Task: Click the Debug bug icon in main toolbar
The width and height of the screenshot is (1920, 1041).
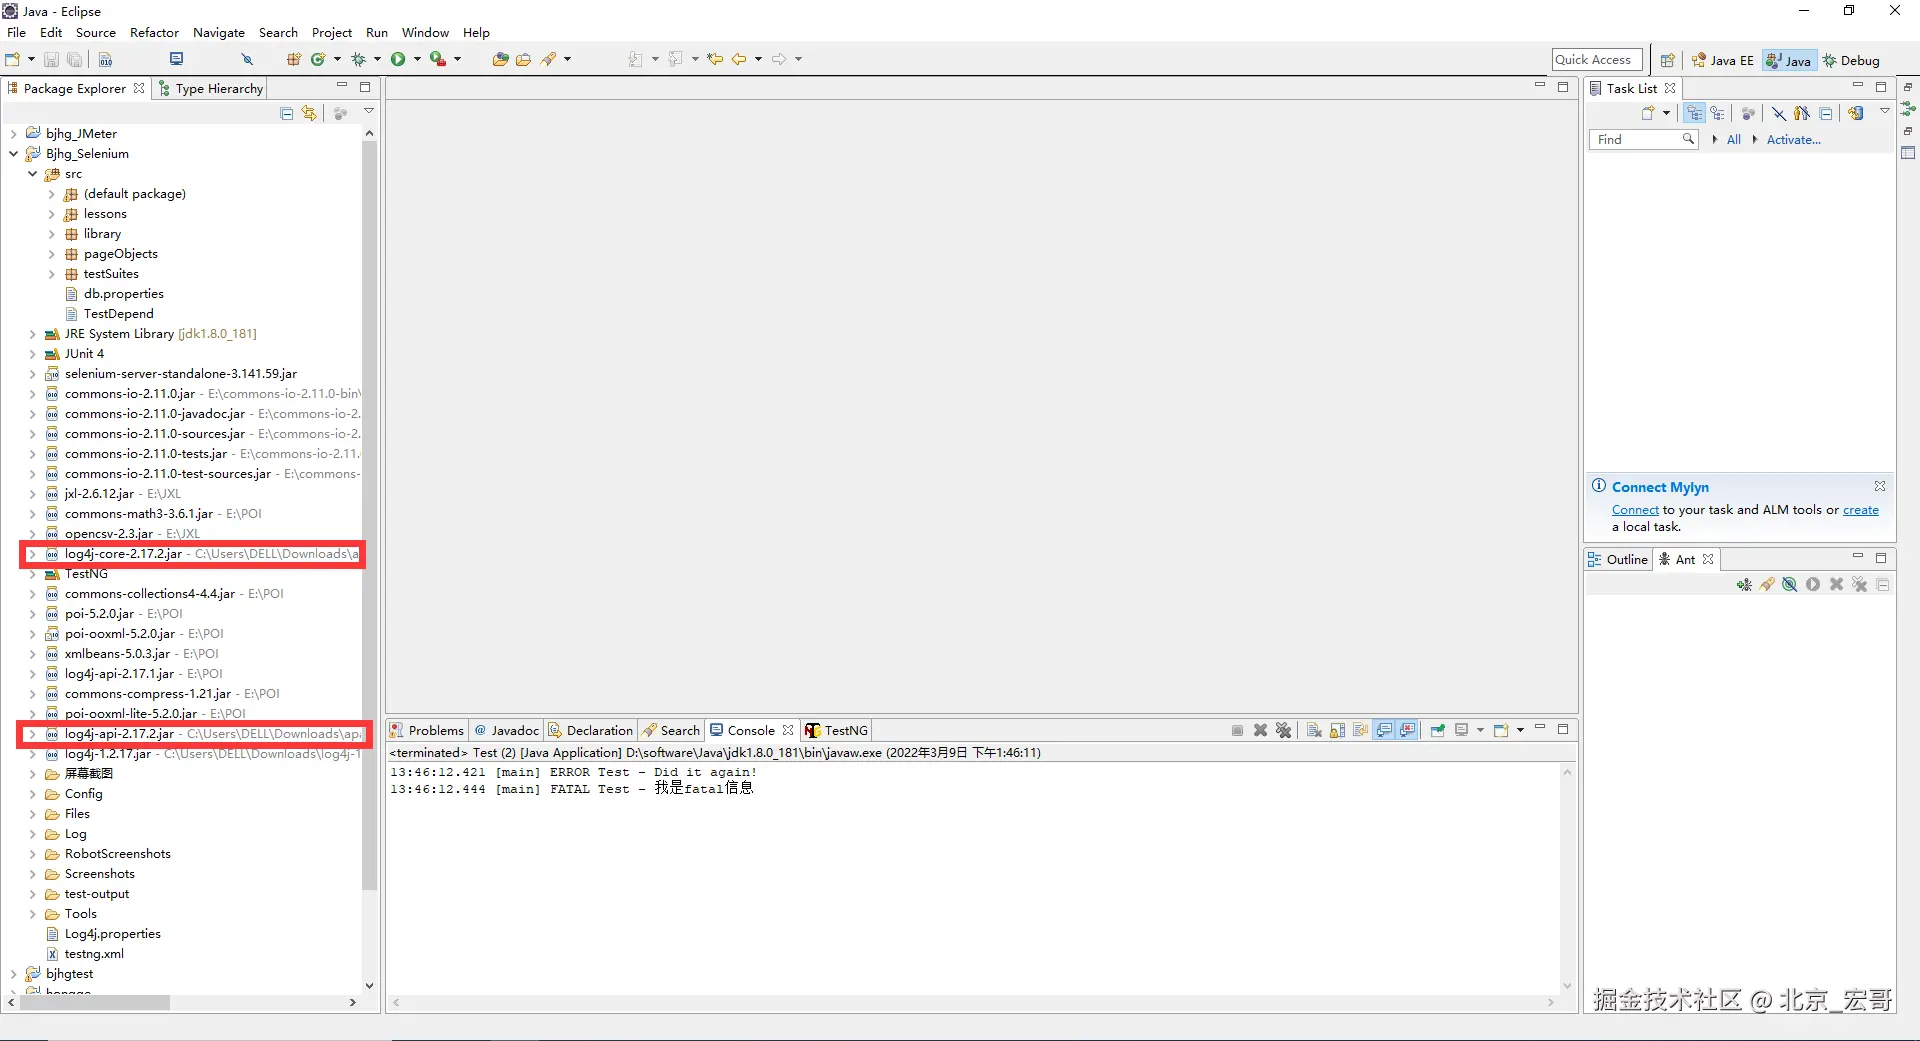Action: point(358,60)
